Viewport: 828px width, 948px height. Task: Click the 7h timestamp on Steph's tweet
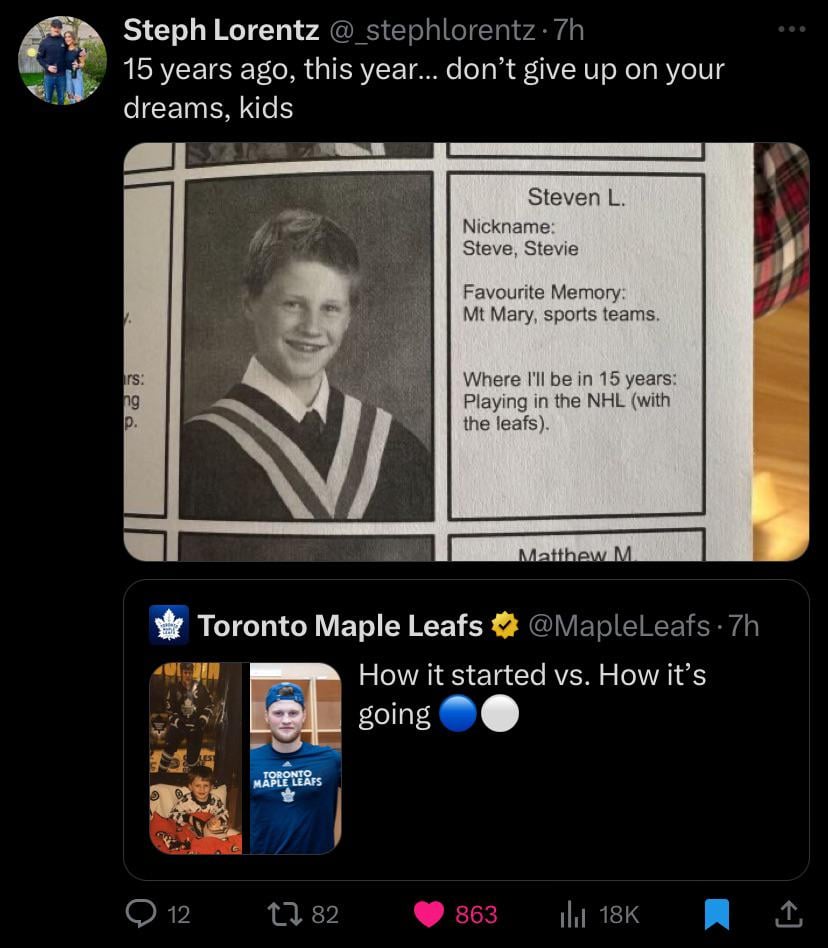point(568,31)
